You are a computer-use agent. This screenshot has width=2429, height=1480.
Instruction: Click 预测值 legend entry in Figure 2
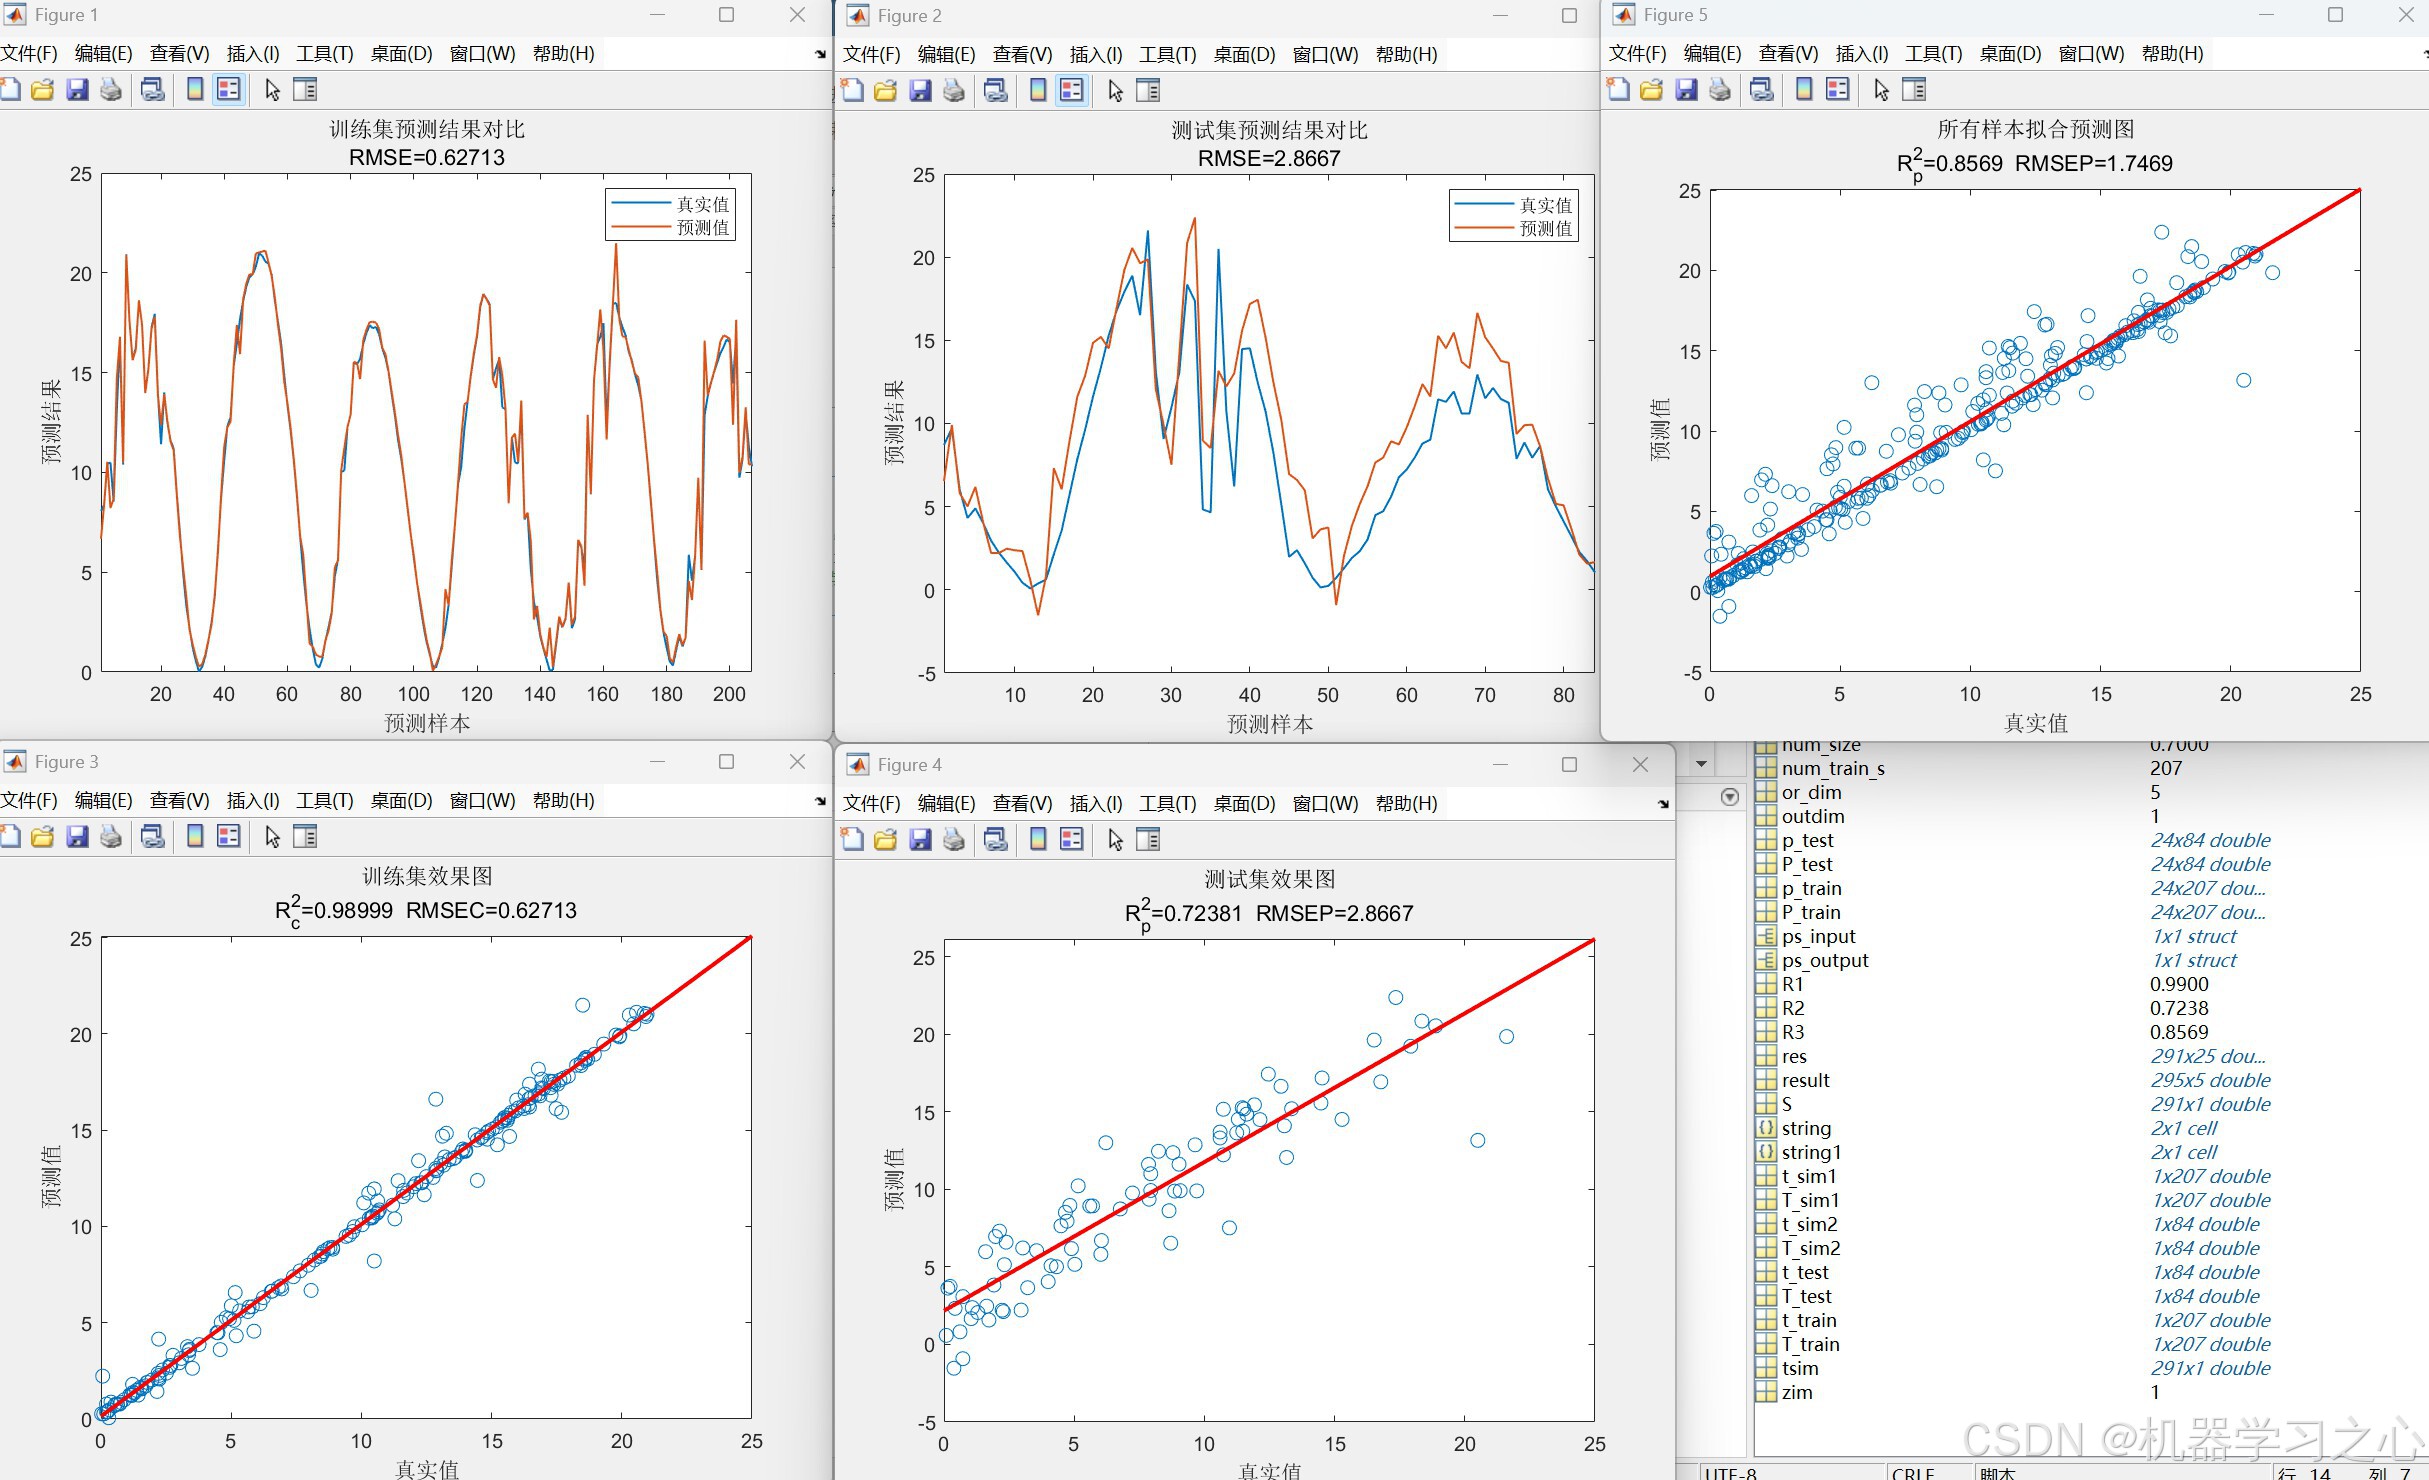pos(1545,229)
